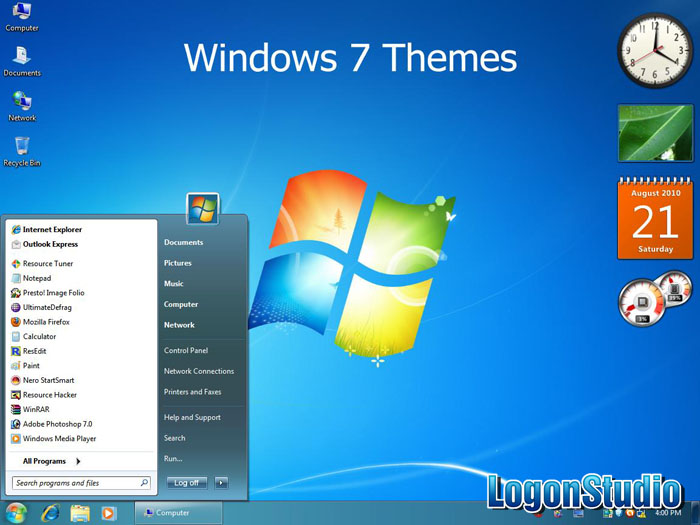The image size is (700, 525).
Task: Open Adobe Photoshop 7.0
Action: click(x=52, y=424)
